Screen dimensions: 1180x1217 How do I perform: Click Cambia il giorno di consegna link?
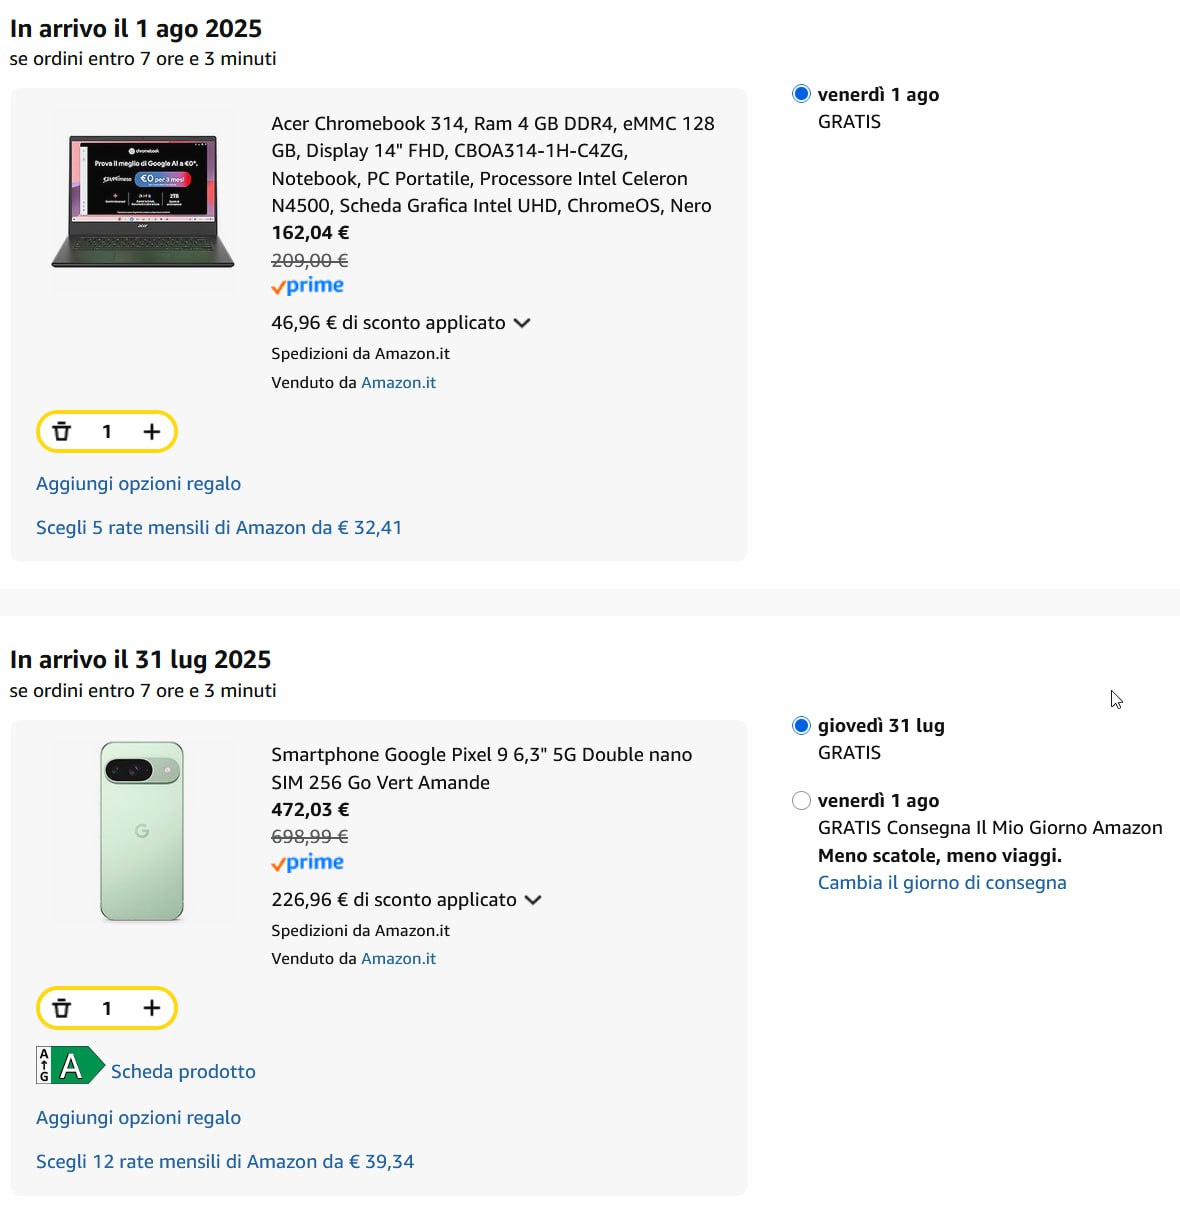pyautogui.click(x=942, y=883)
